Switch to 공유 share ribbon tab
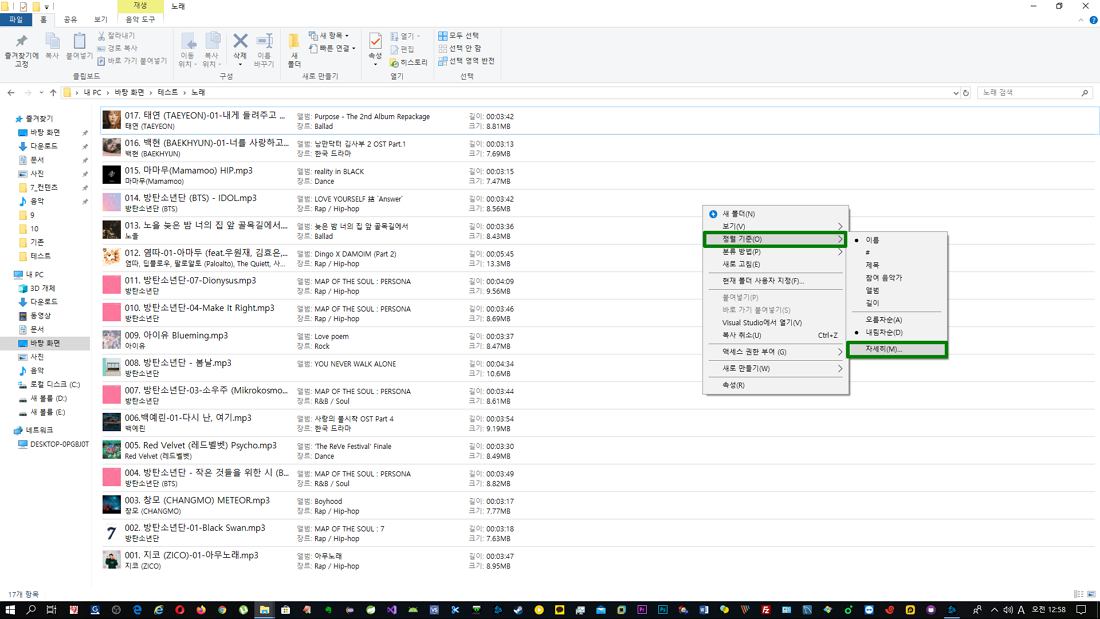Image resolution: width=1100 pixels, height=619 pixels. pos(70,20)
